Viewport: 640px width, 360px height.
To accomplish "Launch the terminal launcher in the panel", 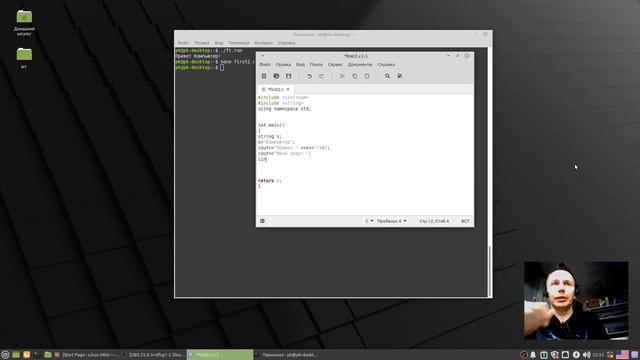I will 37,355.
